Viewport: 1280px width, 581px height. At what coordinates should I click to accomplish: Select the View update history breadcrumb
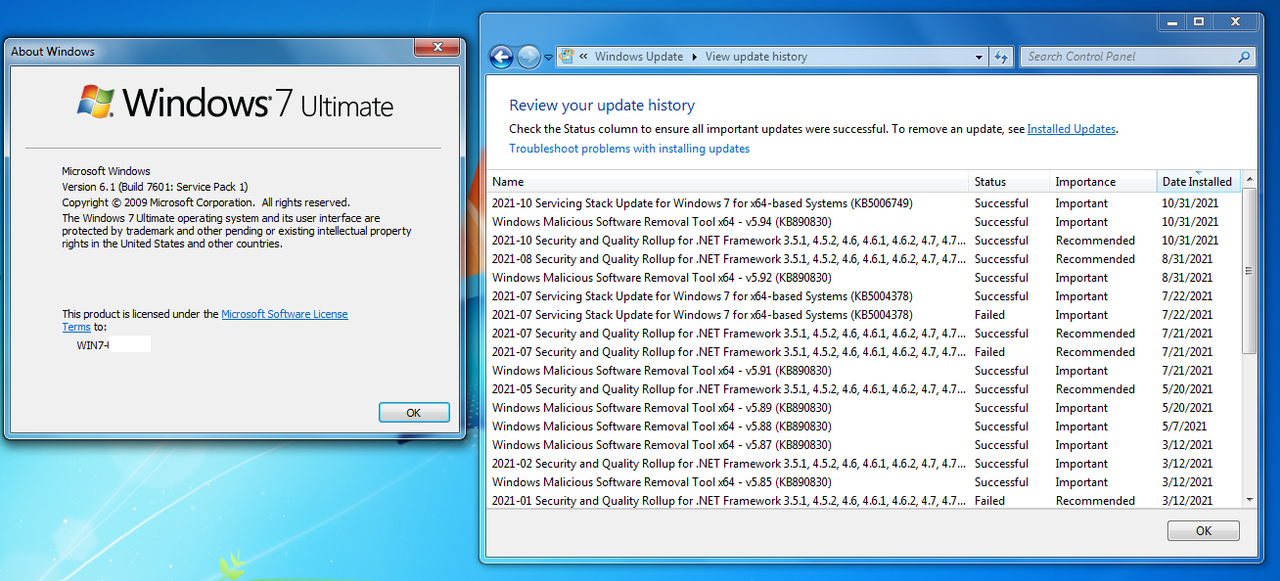[x=756, y=57]
